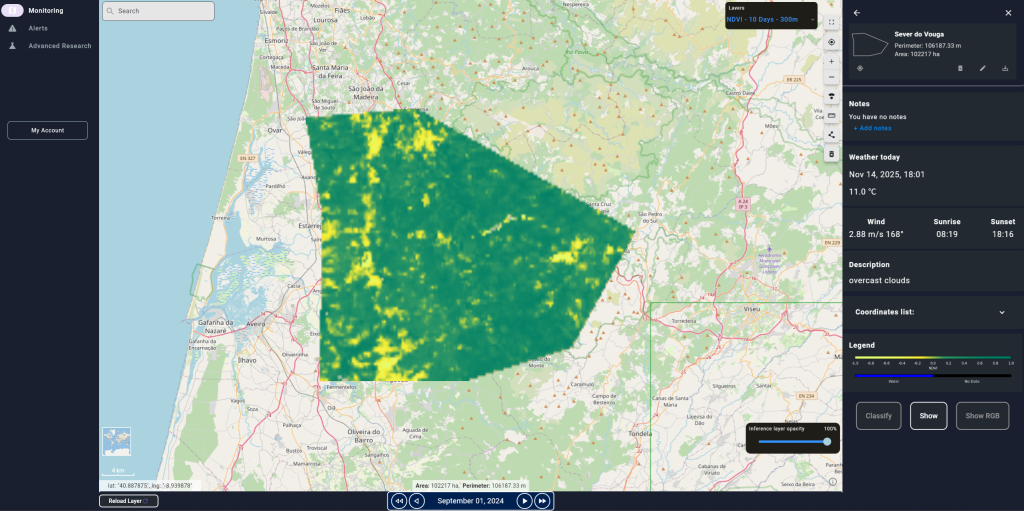Click the My Account button
Screen dimensions: 1024x511
pyautogui.click(x=47, y=130)
